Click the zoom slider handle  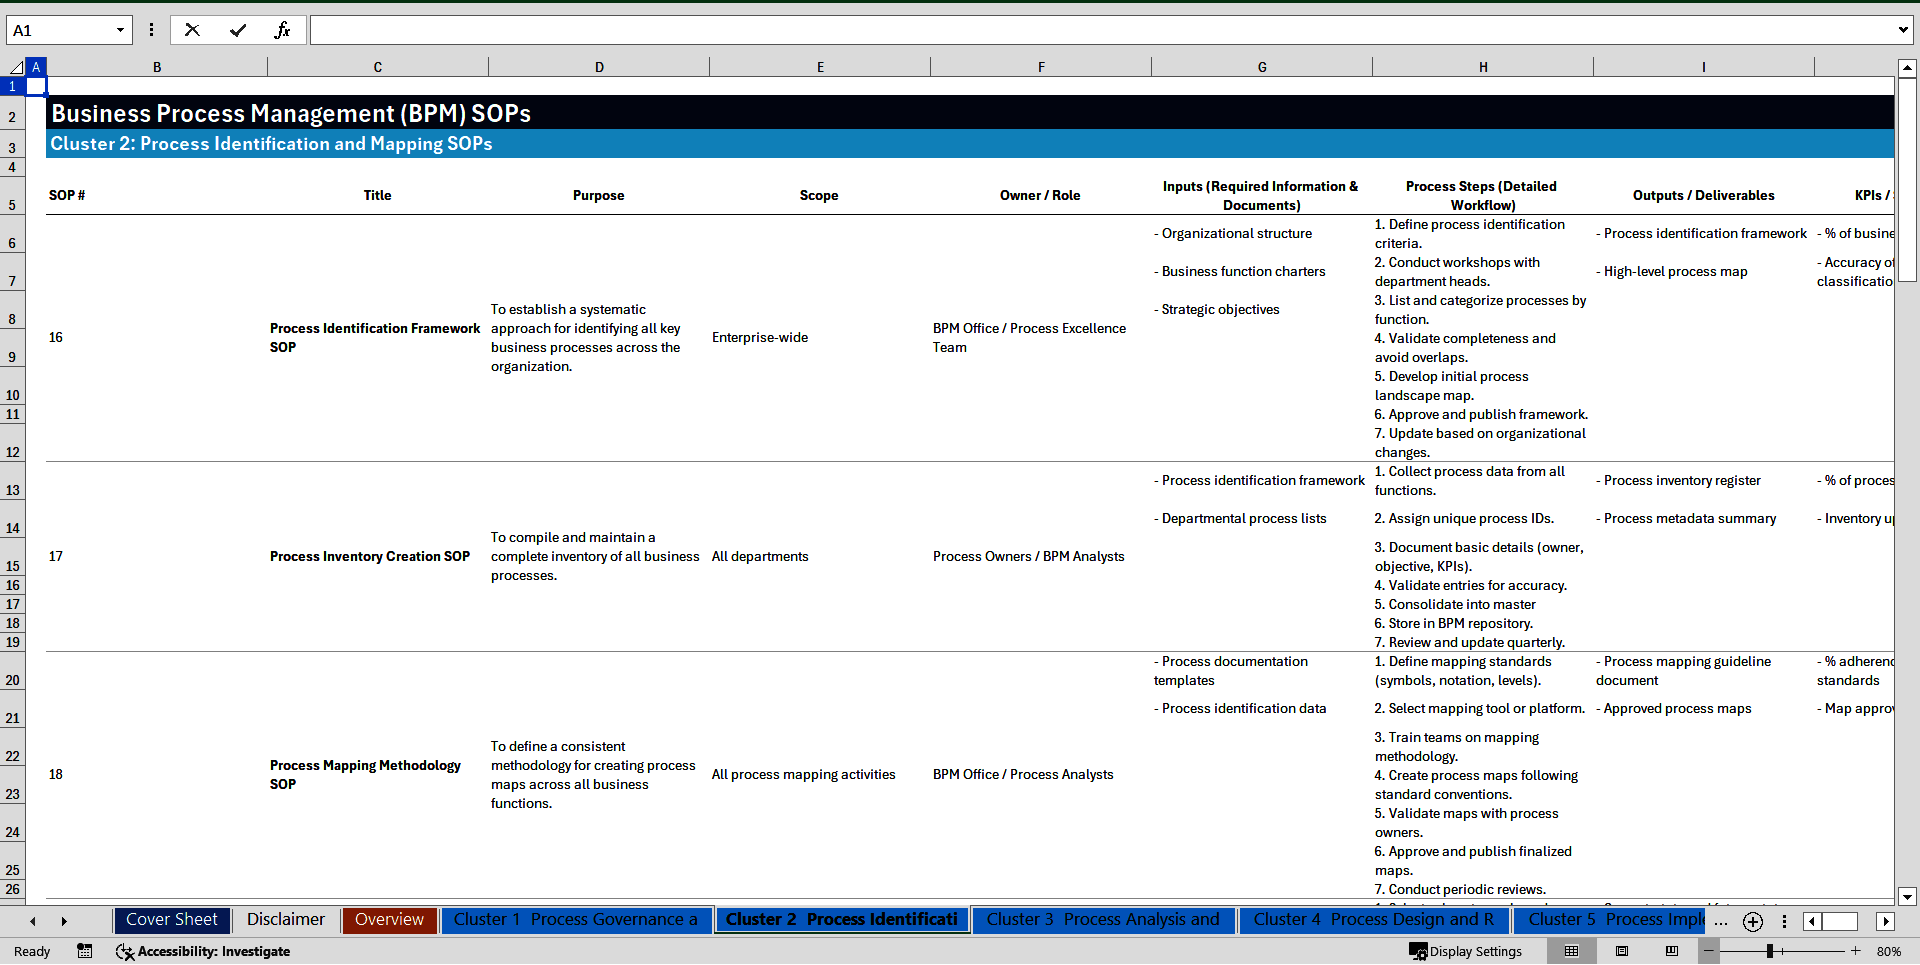(1770, 951)
